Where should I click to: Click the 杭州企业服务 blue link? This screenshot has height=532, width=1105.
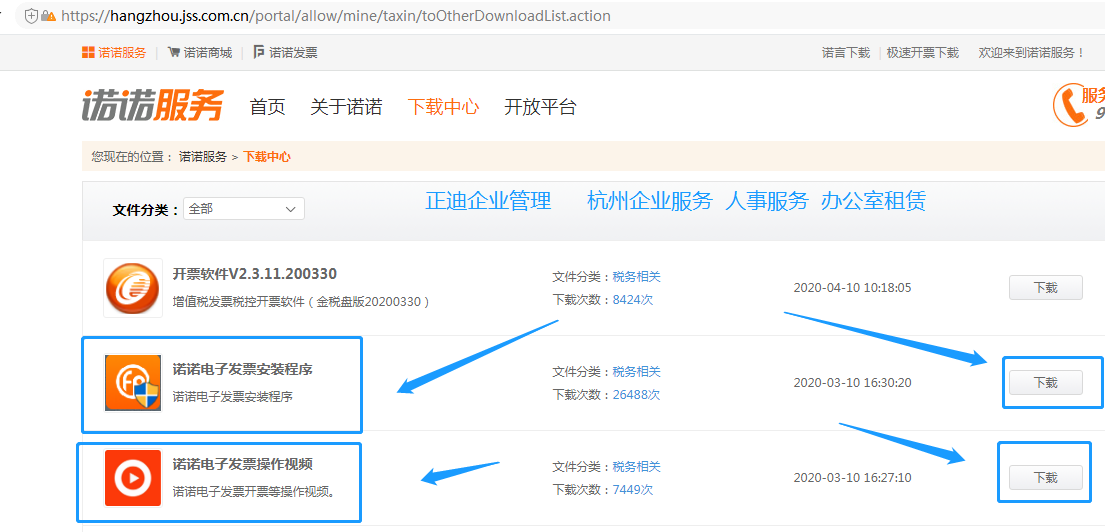(650, 201)
